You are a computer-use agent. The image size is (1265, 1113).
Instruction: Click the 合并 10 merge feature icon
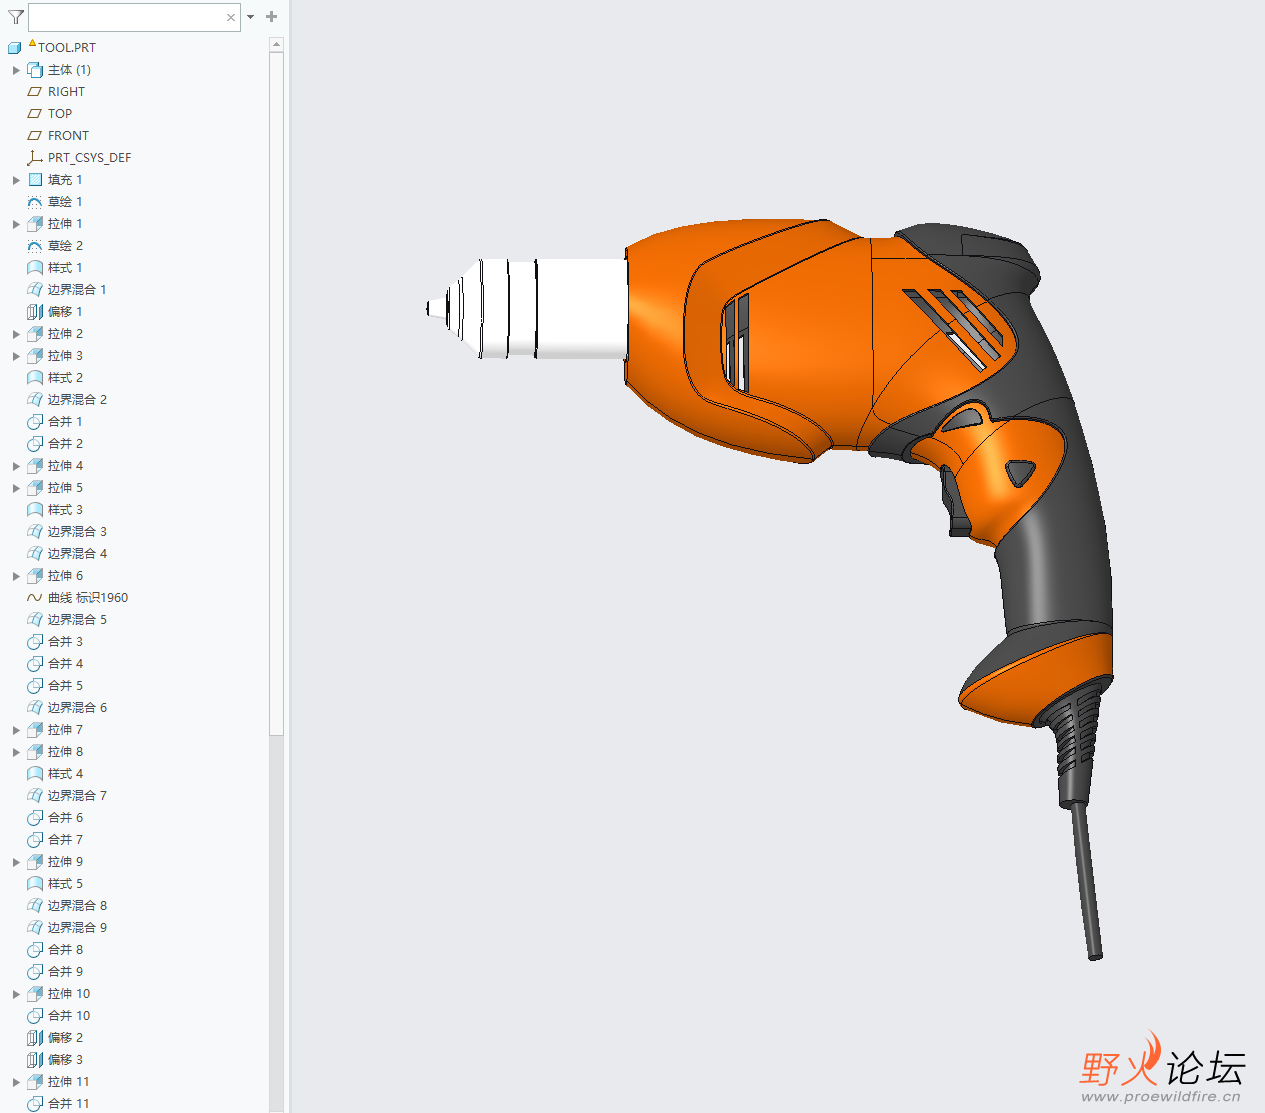tap(35, 1016)
